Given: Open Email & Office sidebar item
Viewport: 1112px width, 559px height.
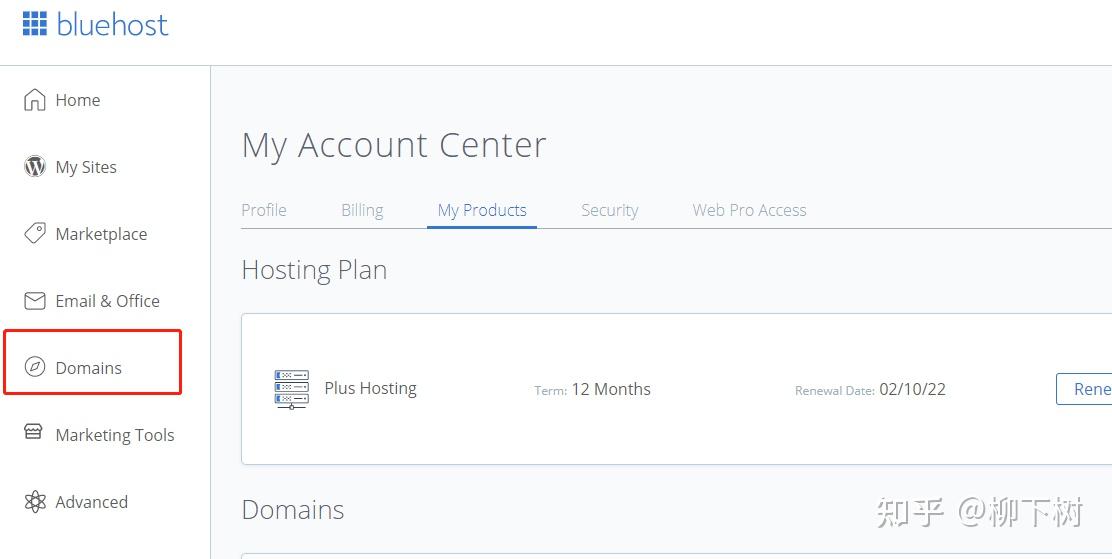Looking at the screenshot, I should point(107,301).
